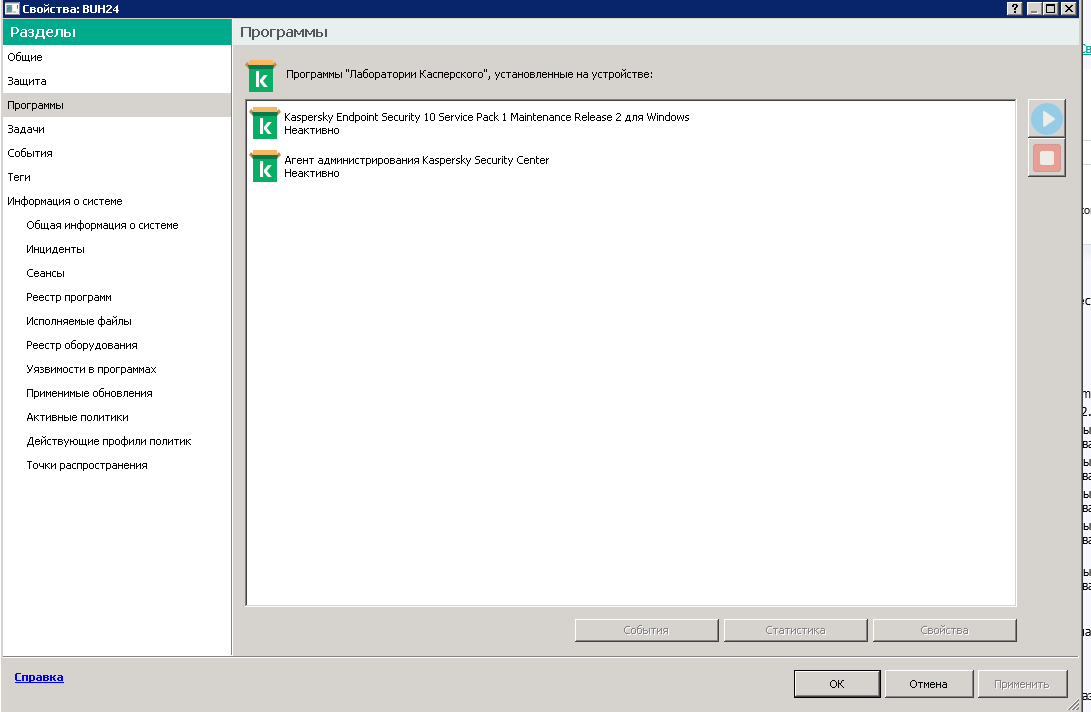Open the Исполняемые файлы subsection
This screenshot has height=712, width=1091.
(79, 321)
